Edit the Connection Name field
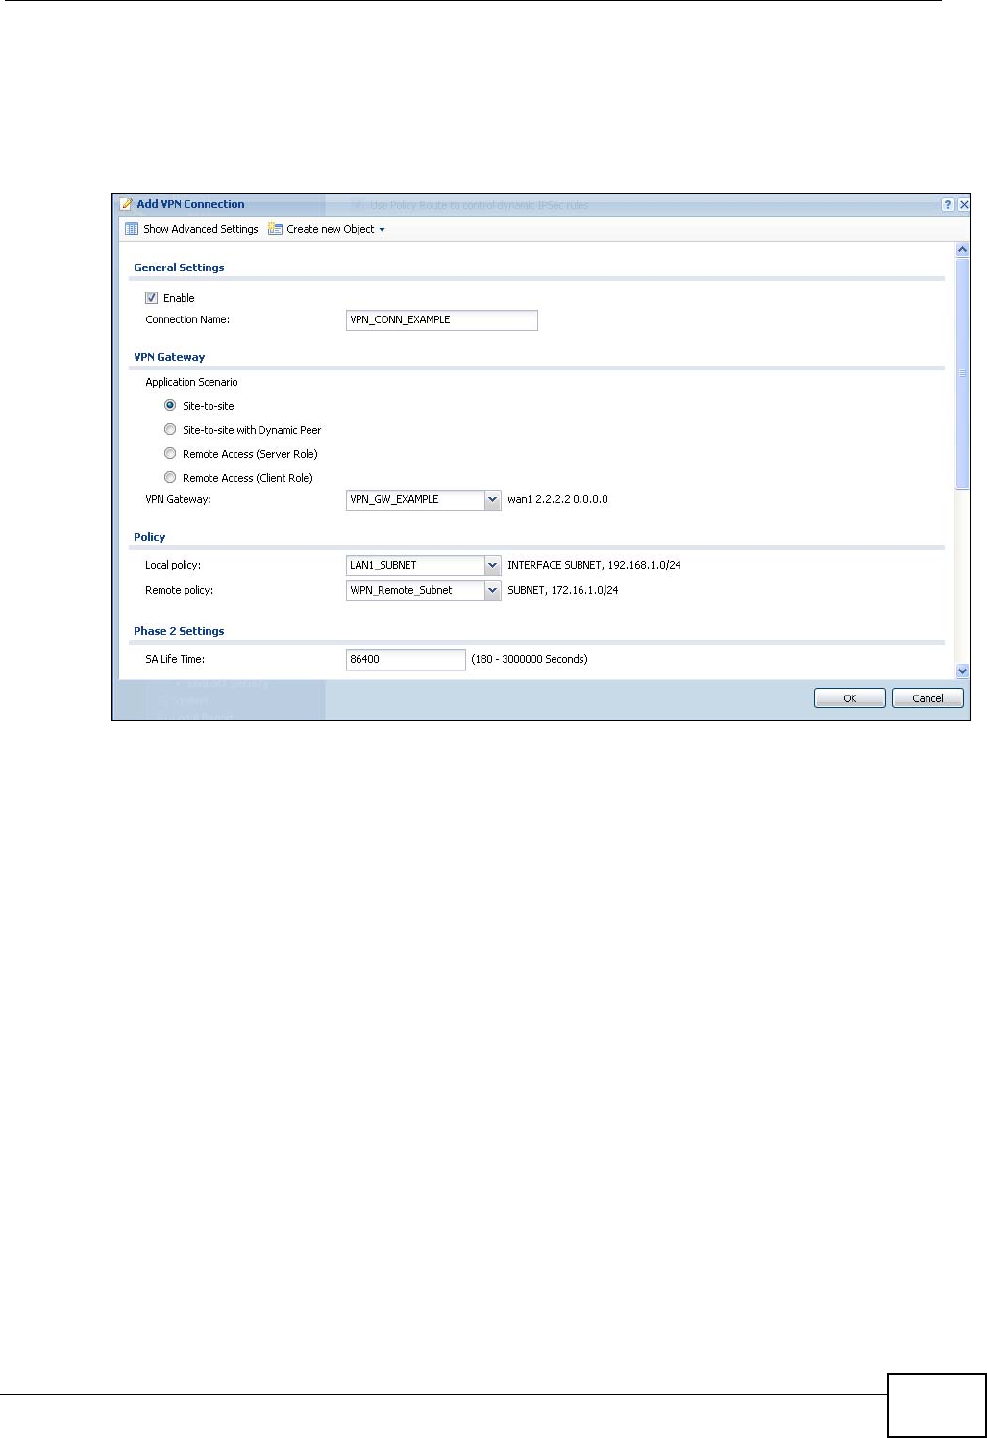Image resolution: width=987 pixels, height=1438 pixels. [x=441, y=320]
